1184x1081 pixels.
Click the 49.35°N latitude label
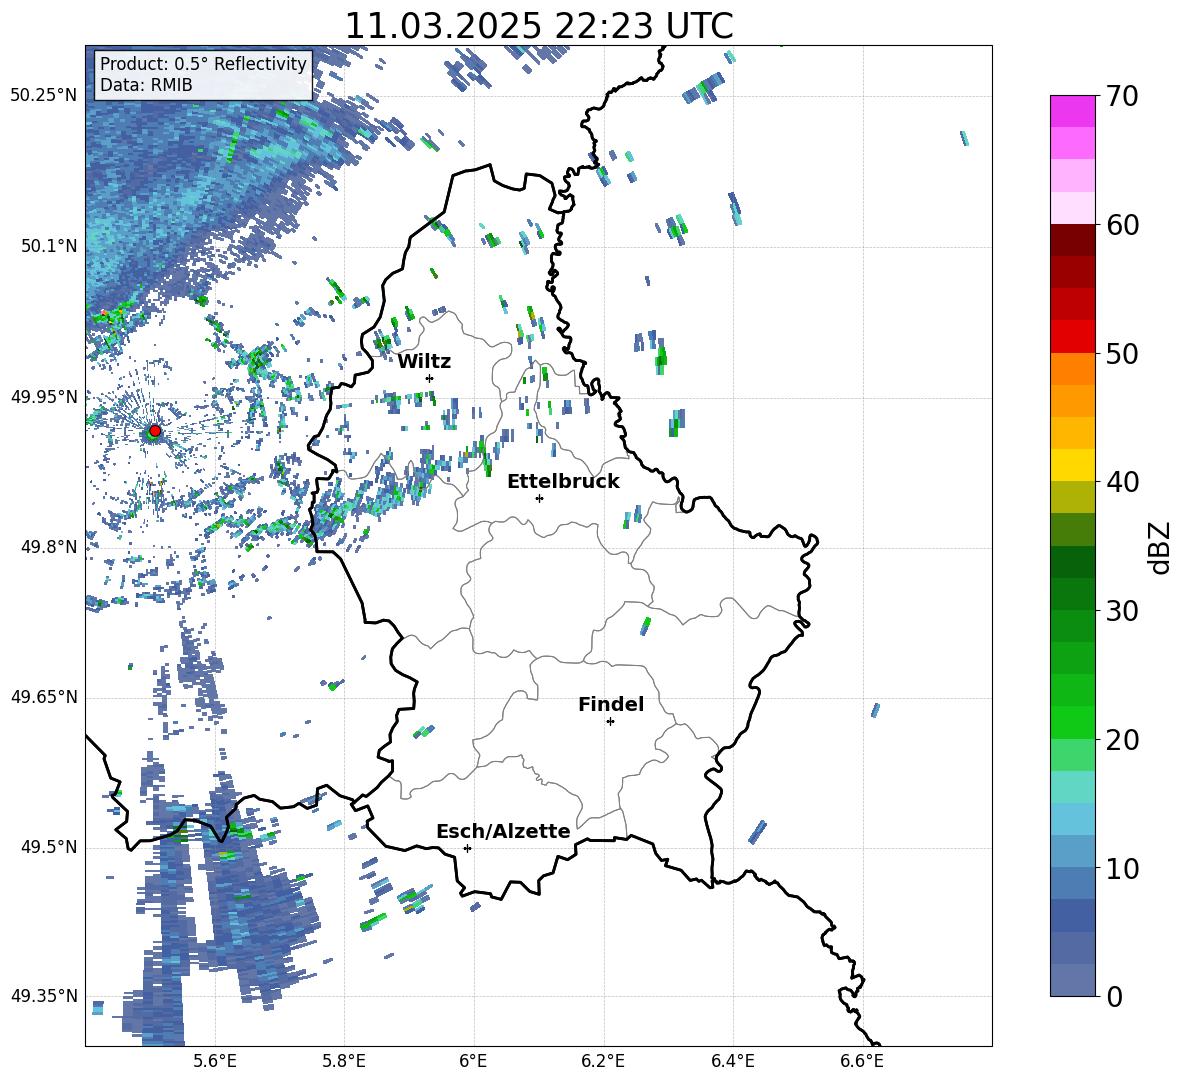pos(44,996)
